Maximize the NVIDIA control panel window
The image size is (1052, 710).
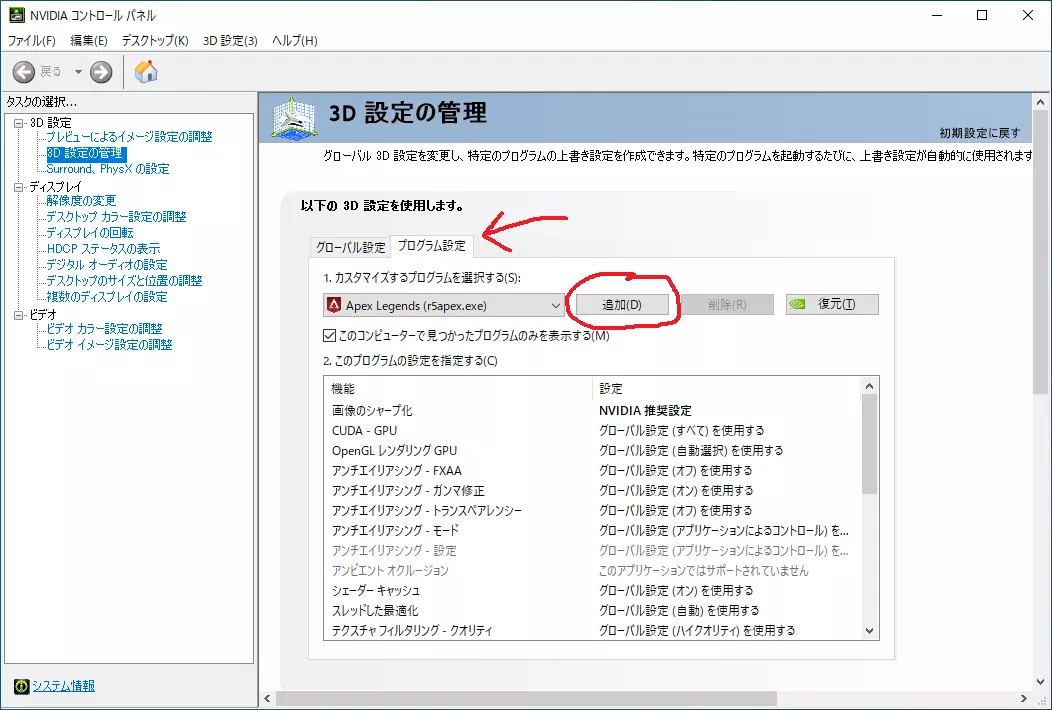982,15
